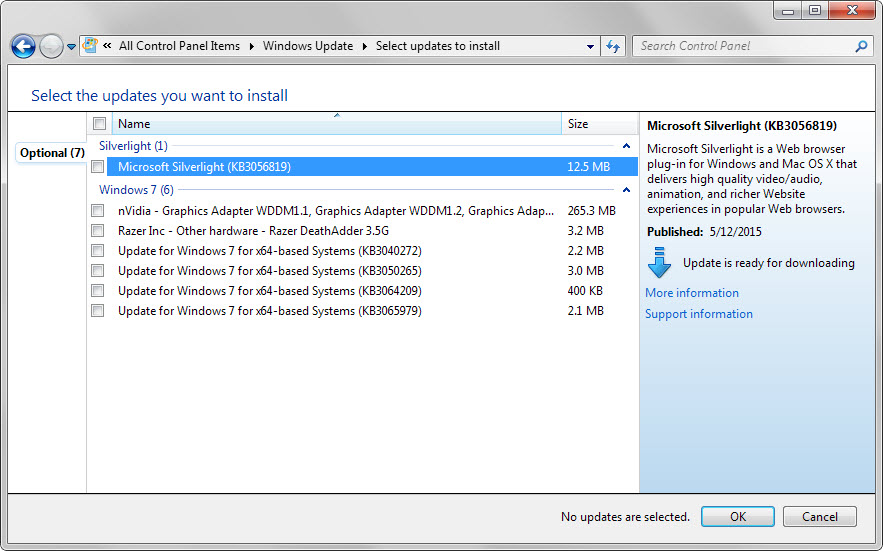The width and height of the screenshot is (883, 551).
Task: Check the KB3065979 update checkbox
Action: 97,310
